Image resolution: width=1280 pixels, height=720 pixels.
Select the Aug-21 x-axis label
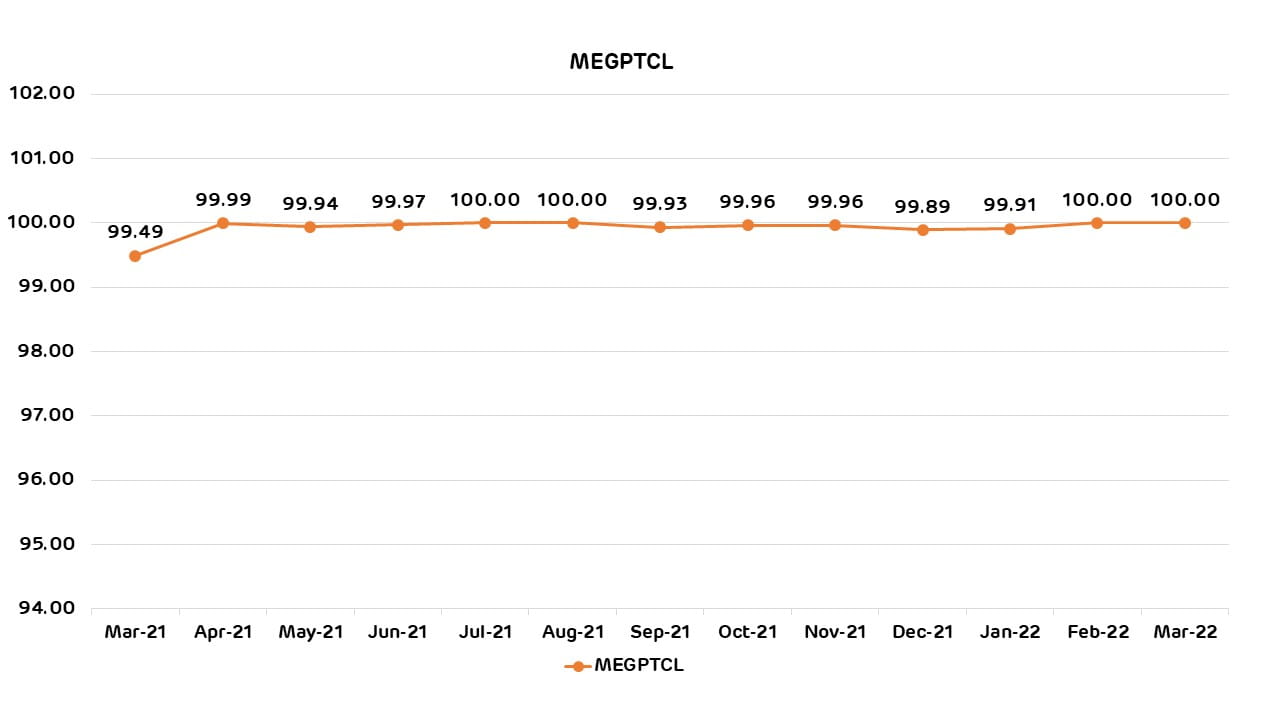[572, 632]
